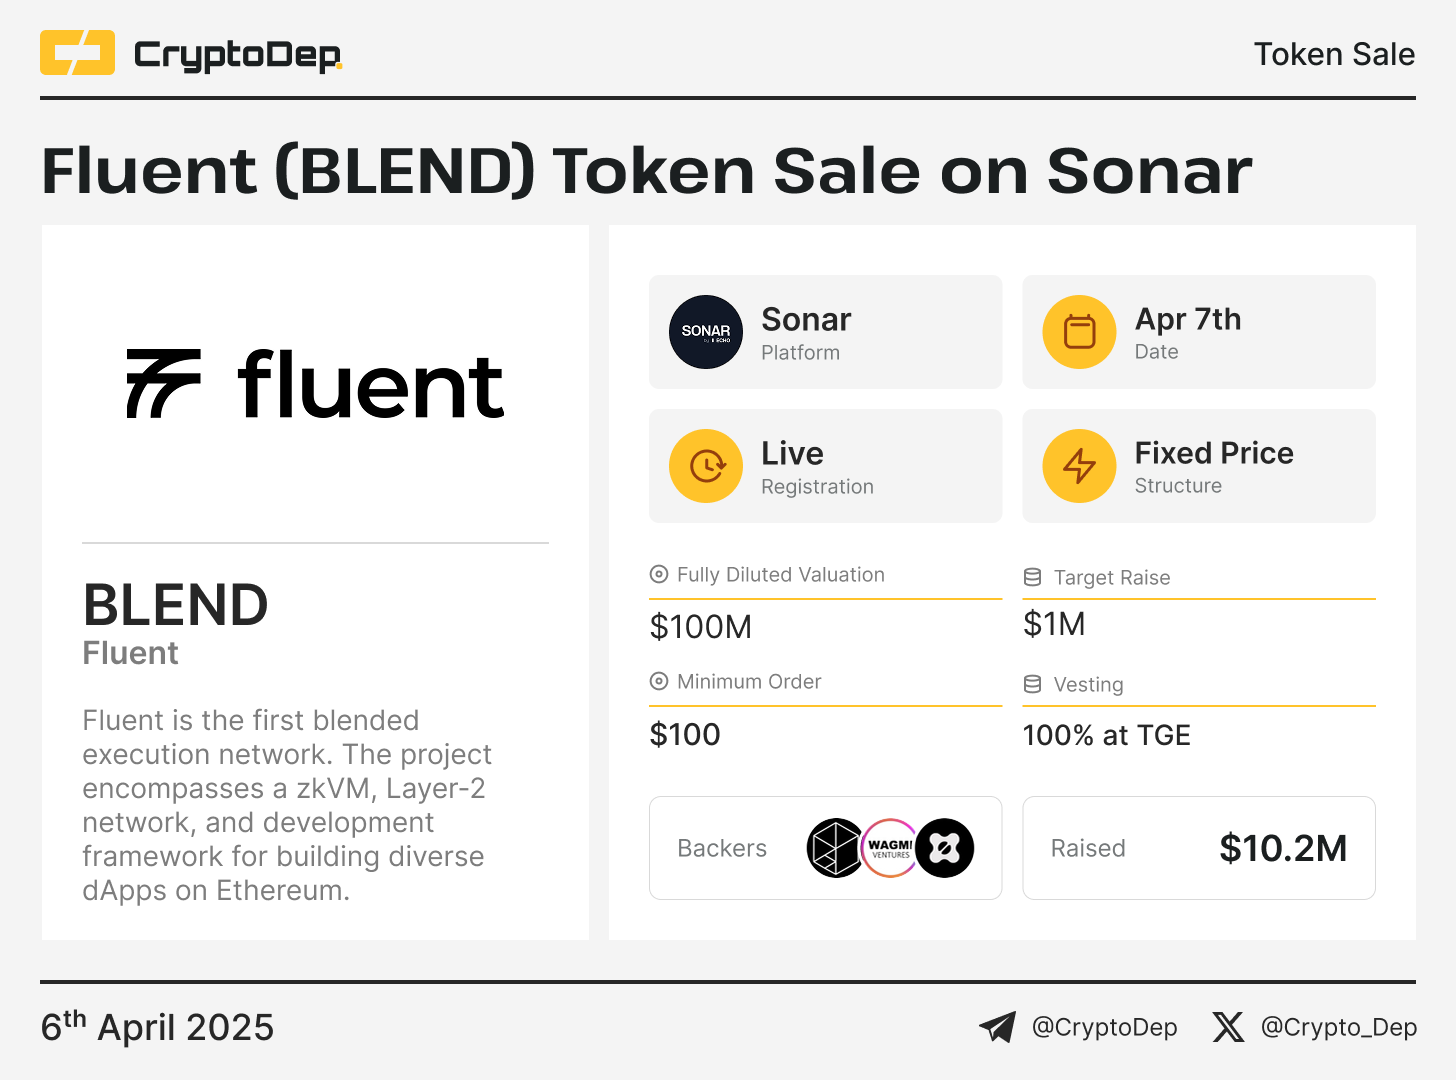Select the Backers box label

click(722, 848)
